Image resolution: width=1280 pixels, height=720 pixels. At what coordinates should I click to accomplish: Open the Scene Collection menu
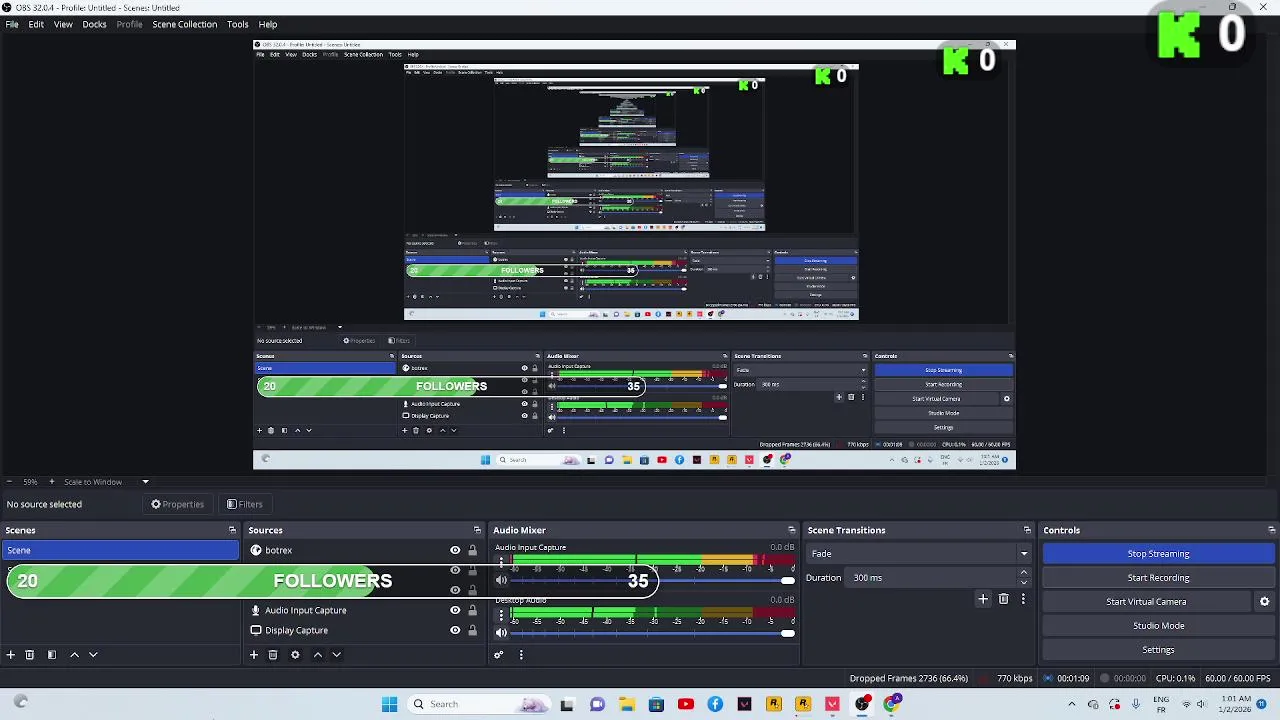[x=184, y=24]
